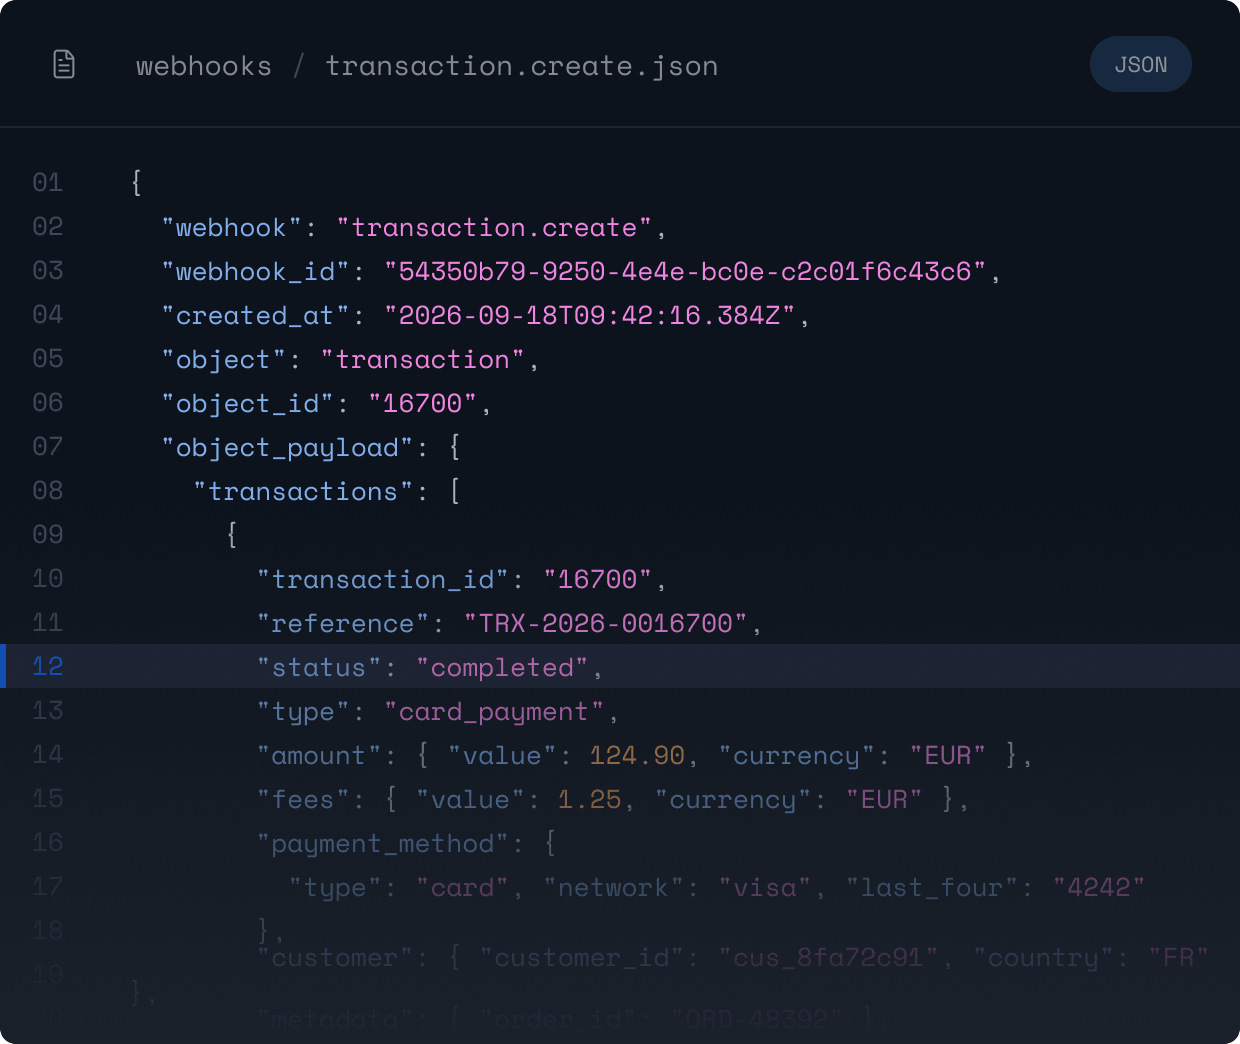Click the "customer_id" key
This screenshot has height=1044, width=1240.
click(x=582, y=958)
